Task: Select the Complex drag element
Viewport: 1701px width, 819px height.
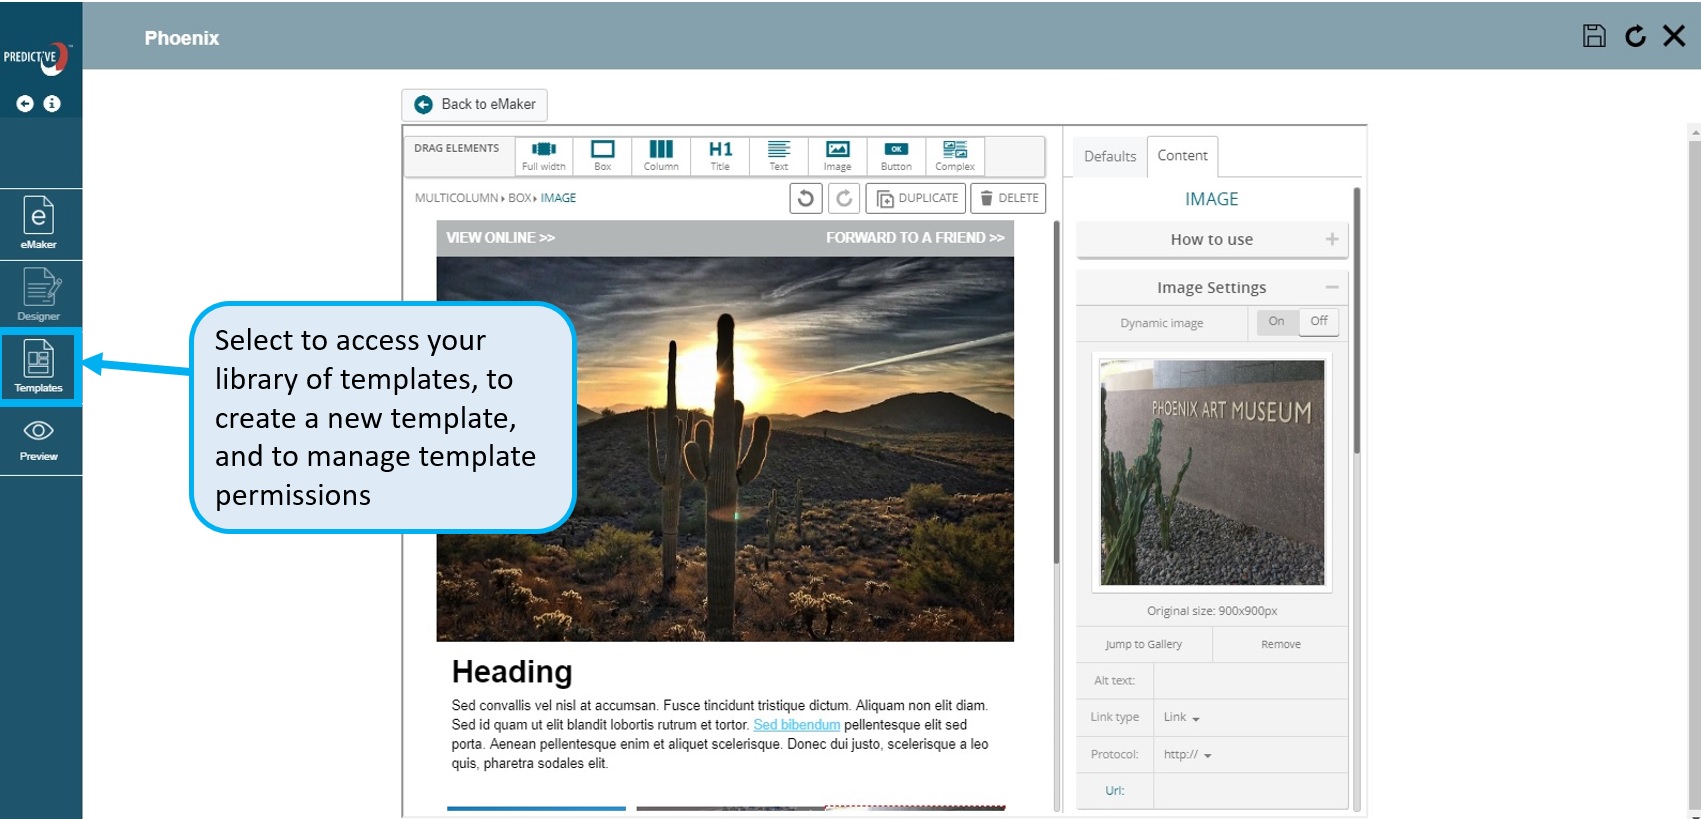Action: (955, 155)
